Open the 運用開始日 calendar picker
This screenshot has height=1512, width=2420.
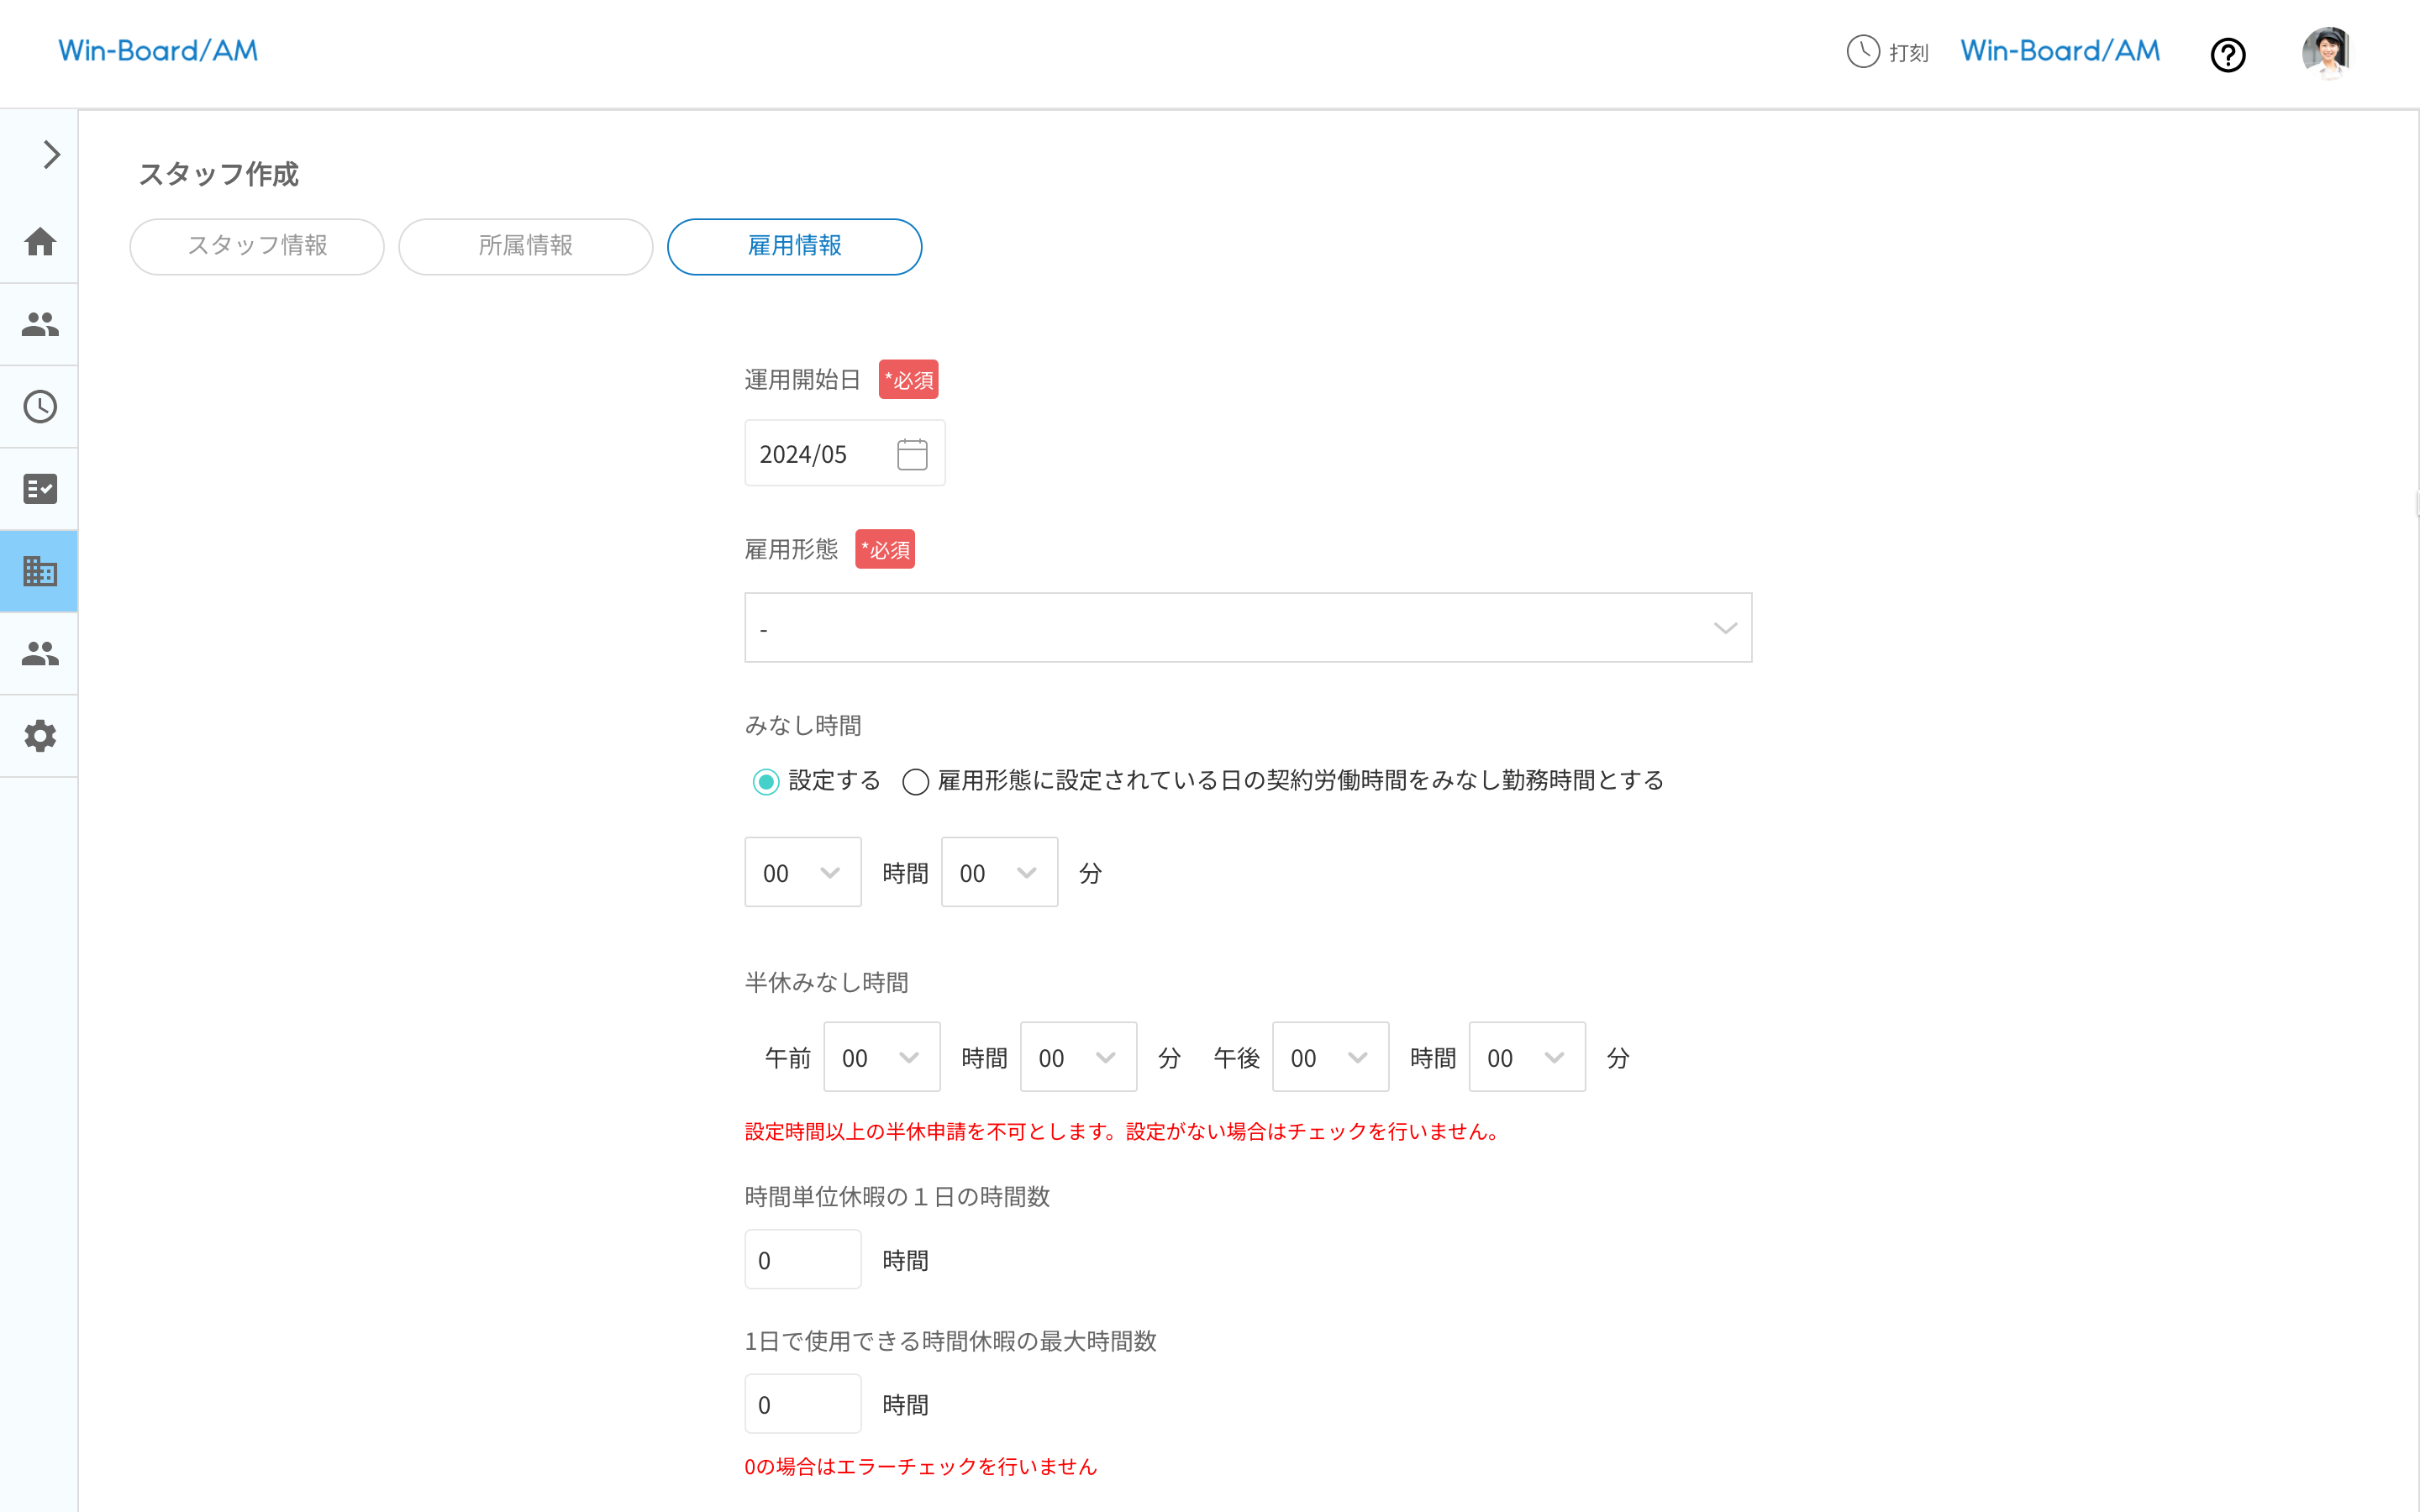(911, 452)
